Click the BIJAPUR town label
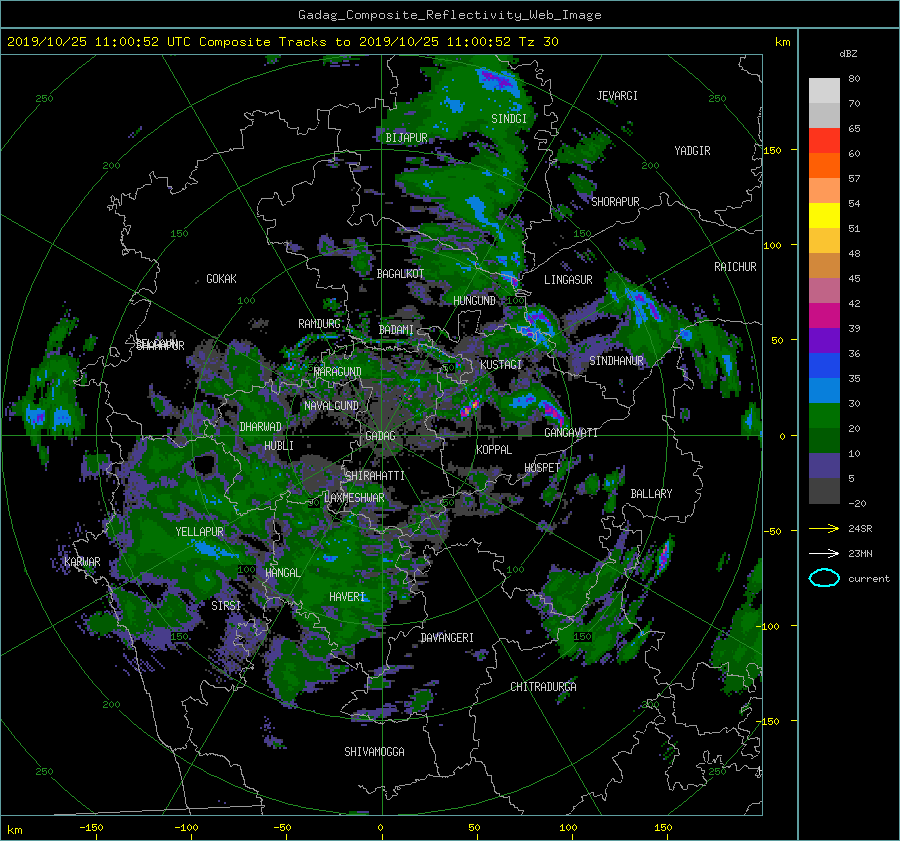 coord(406,138)
